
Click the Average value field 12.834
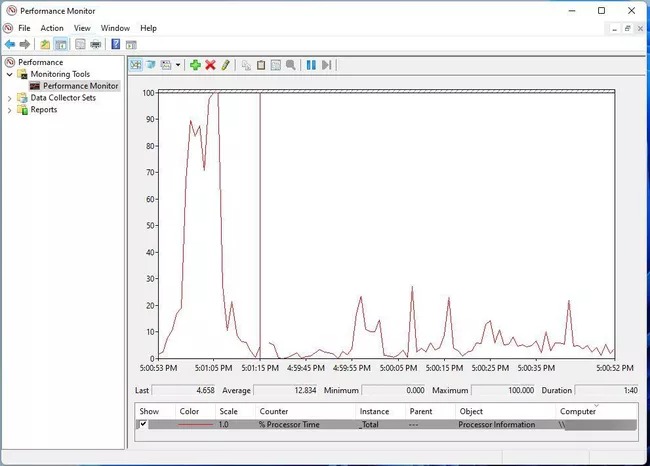[286, 390]
